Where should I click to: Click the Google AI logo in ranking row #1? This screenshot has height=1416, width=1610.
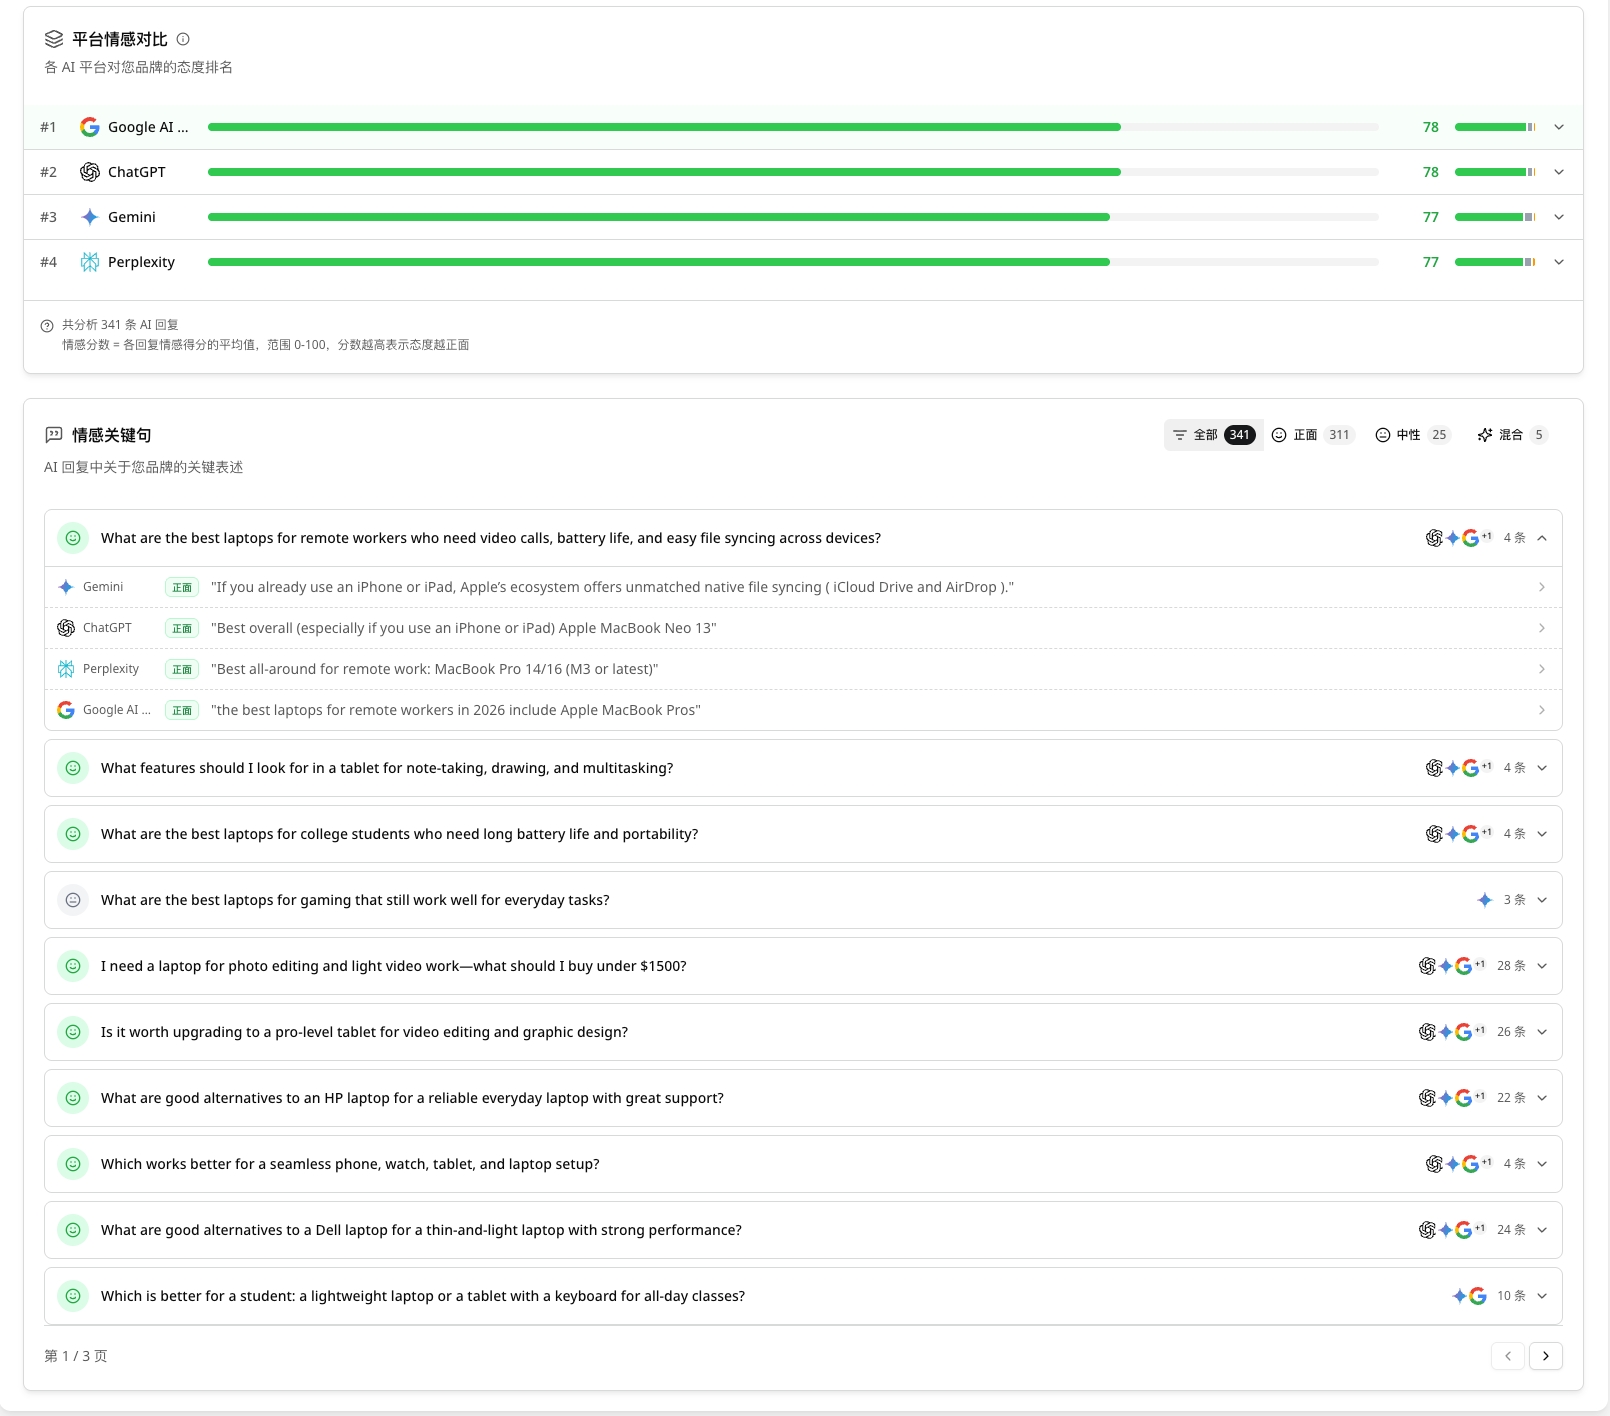90,127
